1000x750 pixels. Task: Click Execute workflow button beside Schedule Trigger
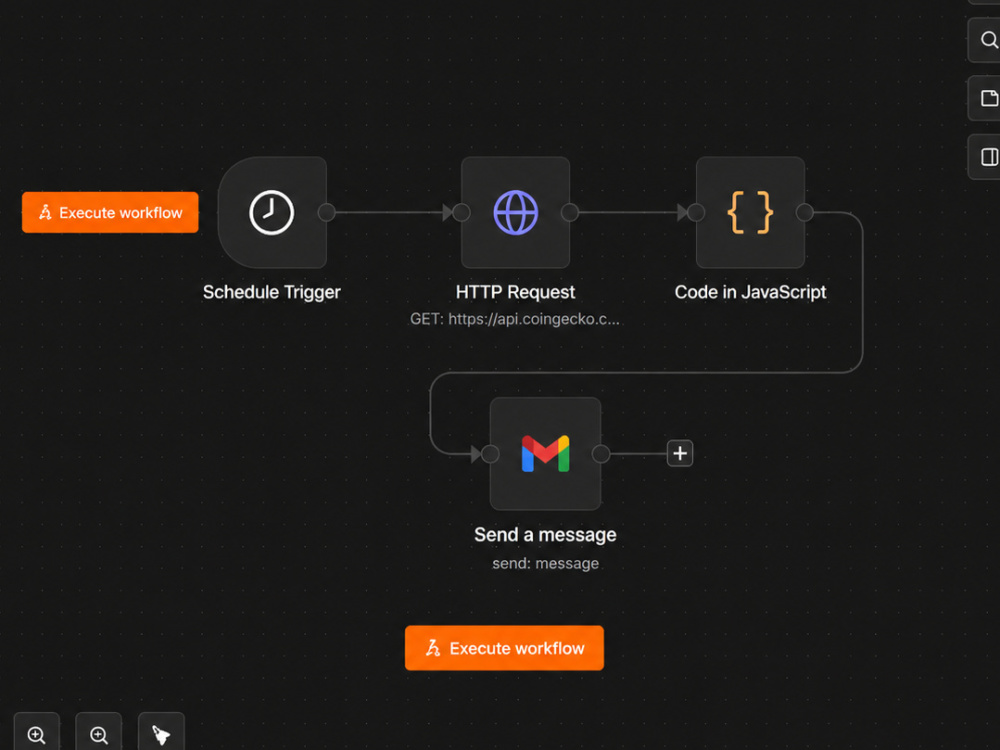click(x=110, y=212)
